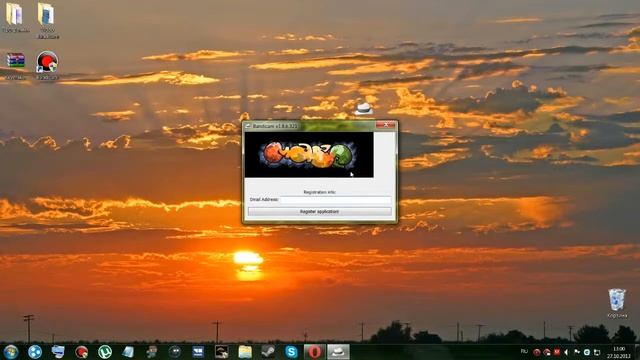Open the Windows Start menu orb
The width and height of the screenshot is (640, 360).
point(11,351)
